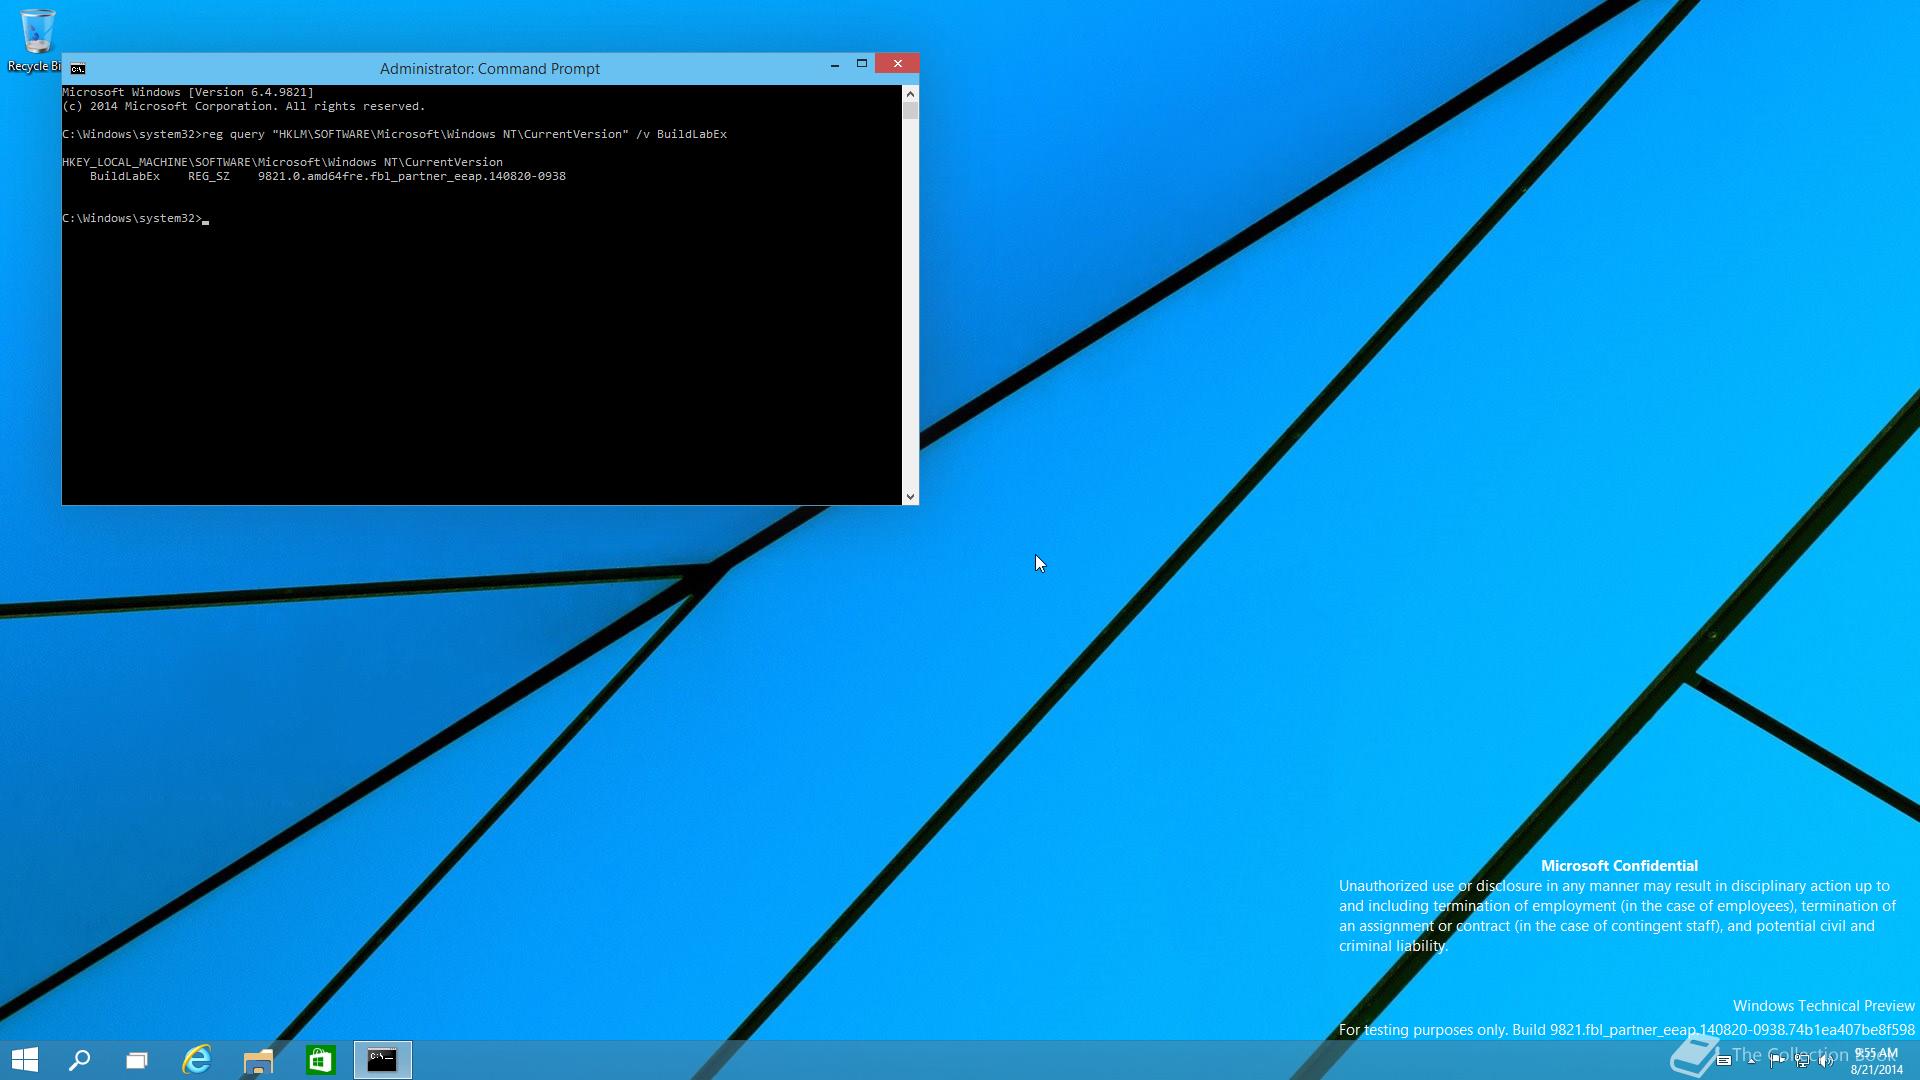Click the 'reg query' command line
The height and width of the screenshot is (1080, 1920).
(394, 134)
